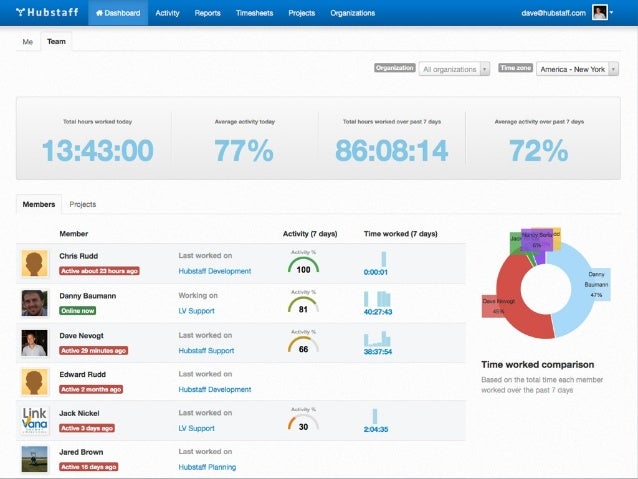This screenshot has height=479, width=638.
Task: Click the Jared Brown member name
Action: (81, 452)
